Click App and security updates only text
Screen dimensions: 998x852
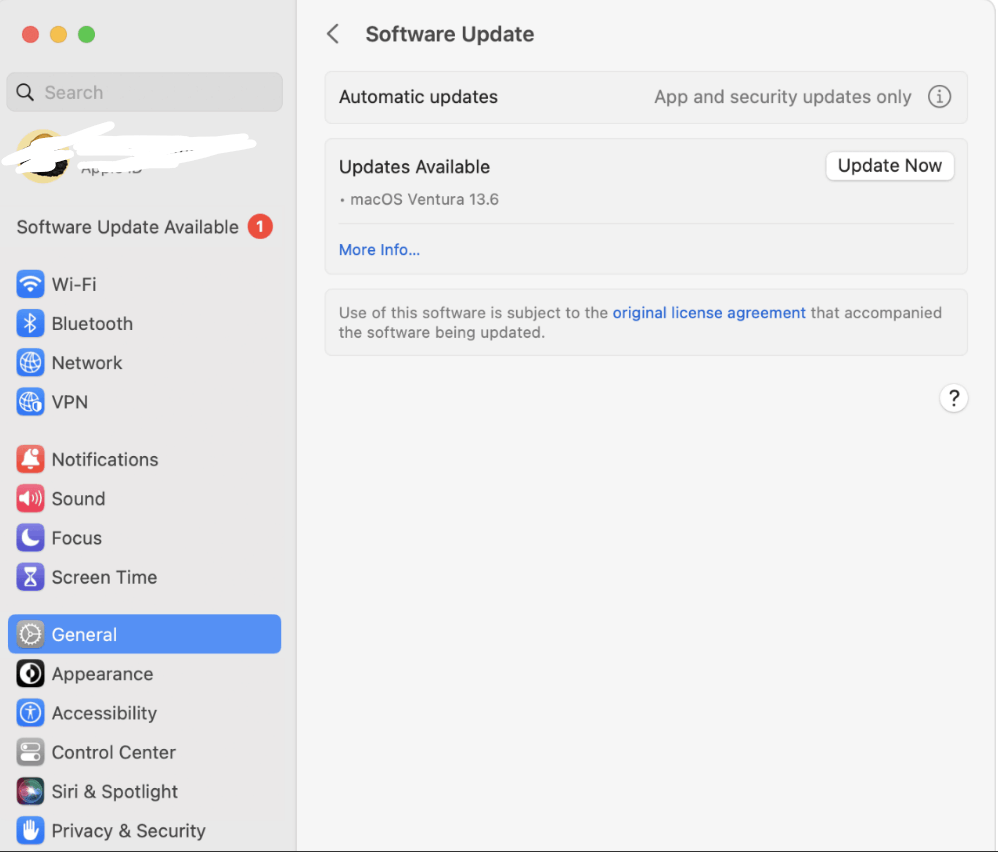[783, 97]
